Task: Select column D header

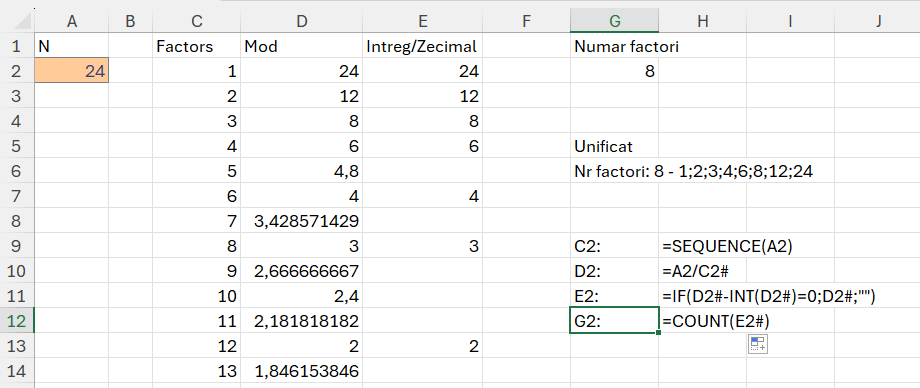Action: tap(302, 22)
